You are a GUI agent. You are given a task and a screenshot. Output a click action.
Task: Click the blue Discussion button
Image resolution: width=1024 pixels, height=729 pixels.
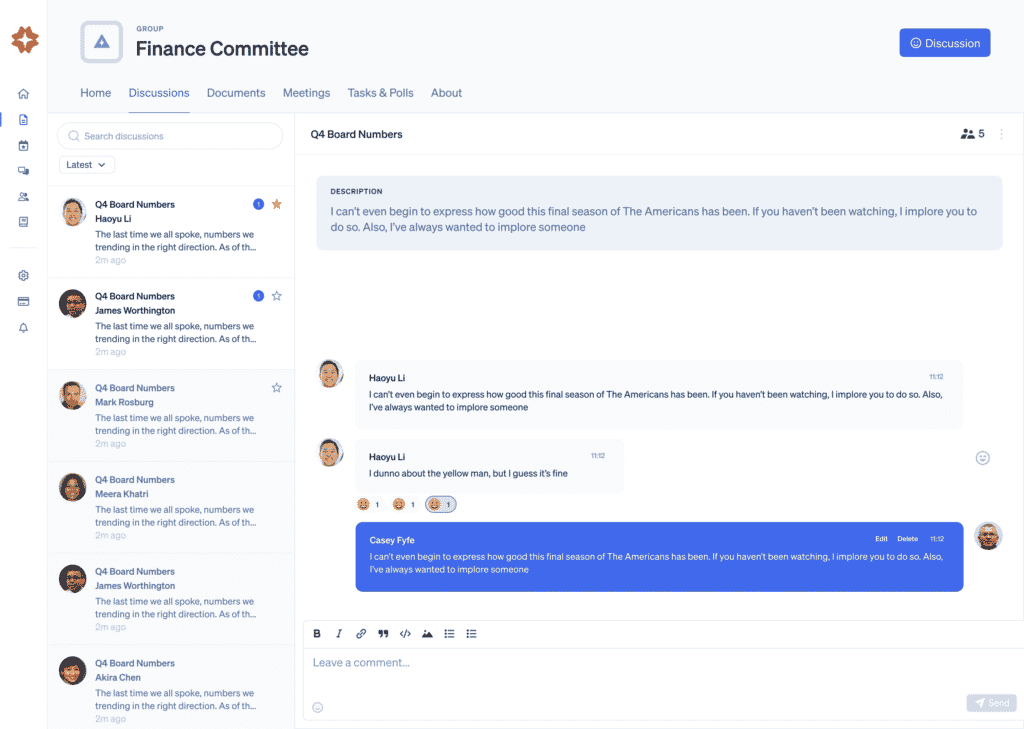point(944,43)
